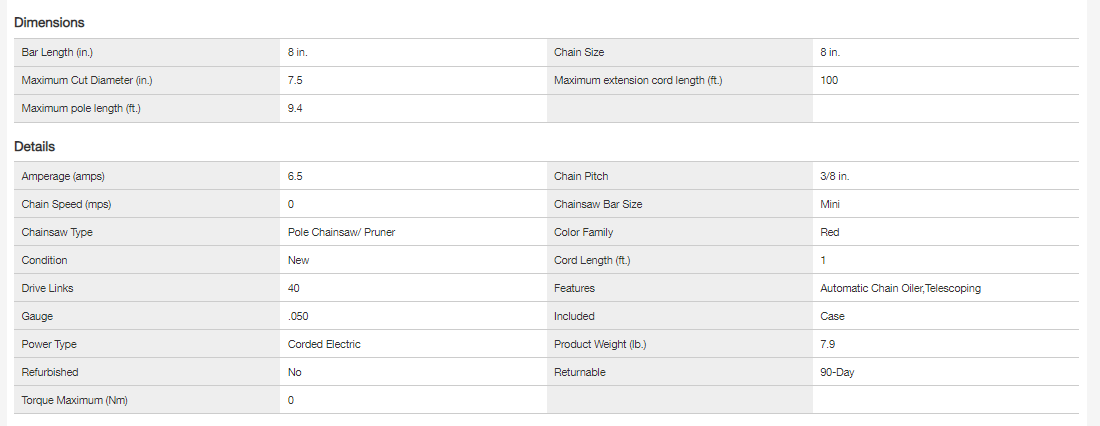Click the Chainsaw Bar Size value Mini
The image size is (1100, 426).
click(830, 204)
